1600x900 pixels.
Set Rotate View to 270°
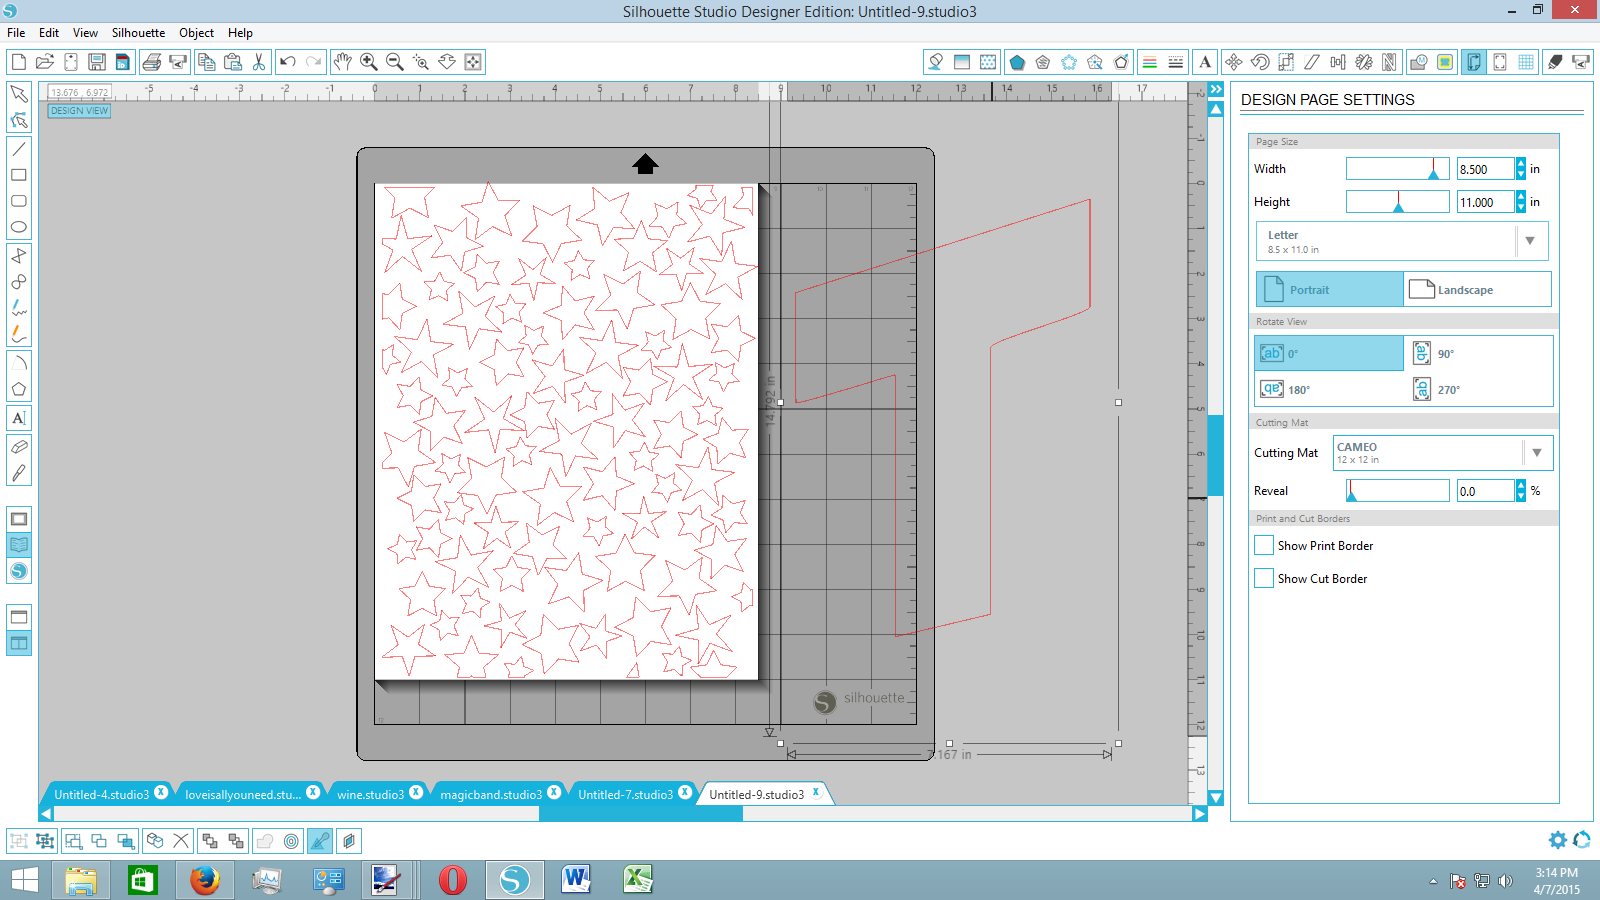coord(1480,389)
